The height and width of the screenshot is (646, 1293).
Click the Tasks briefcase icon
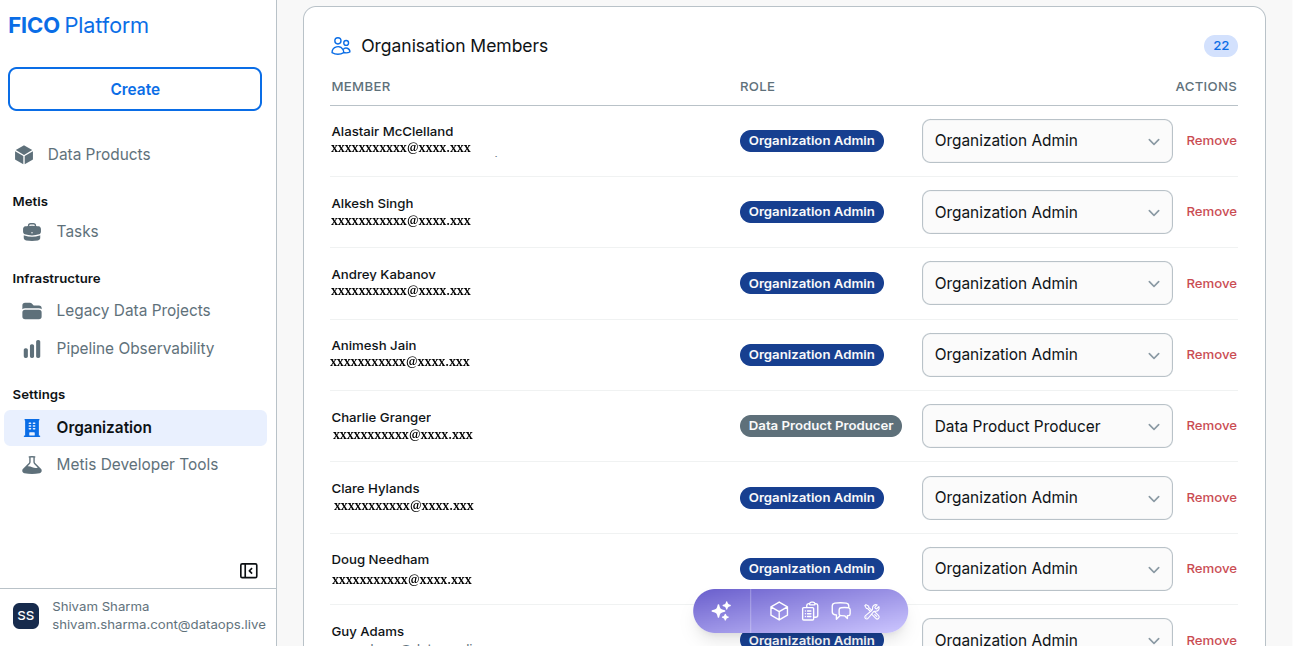[32, 232]
